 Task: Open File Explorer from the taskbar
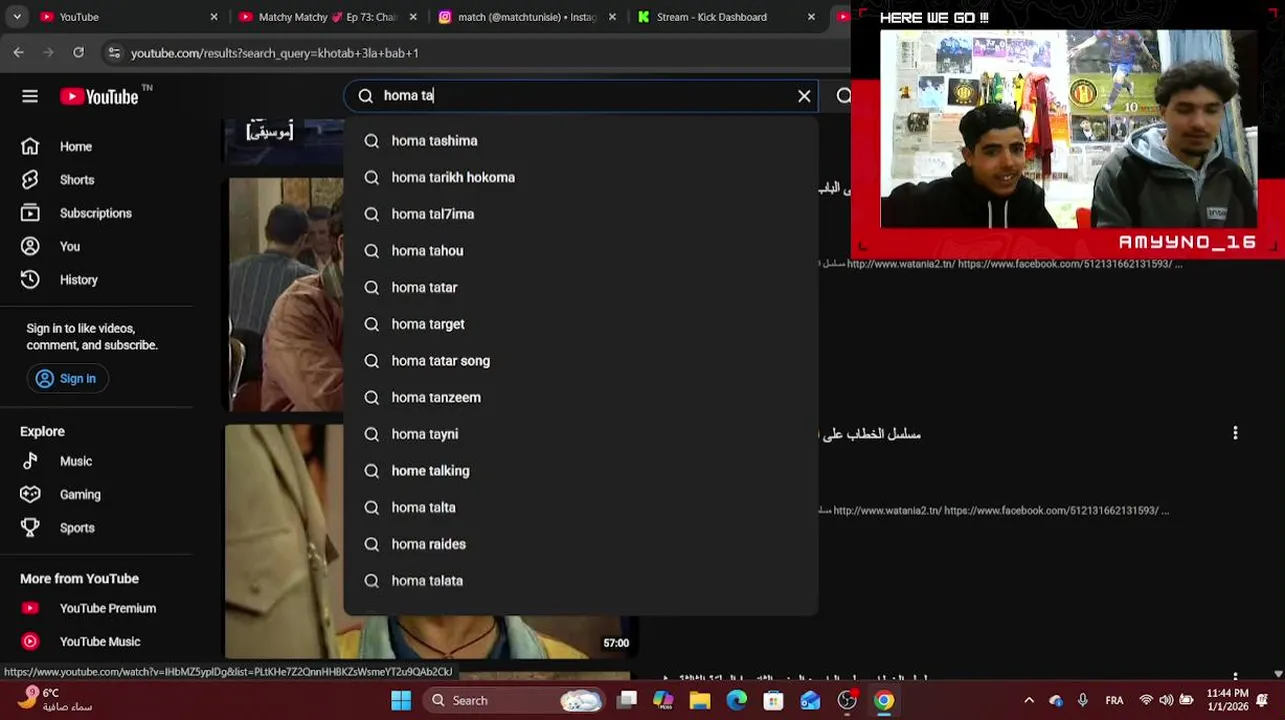pyautogui.click(x=700, y=700)
